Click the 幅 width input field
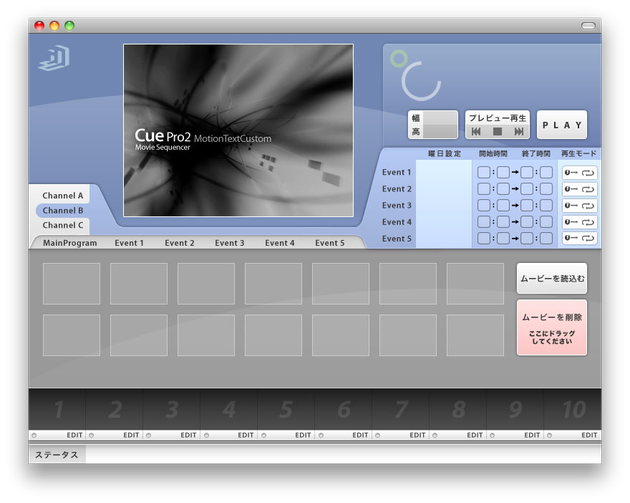The height and width of the screenshot is (503, 630). click(440, 118)
